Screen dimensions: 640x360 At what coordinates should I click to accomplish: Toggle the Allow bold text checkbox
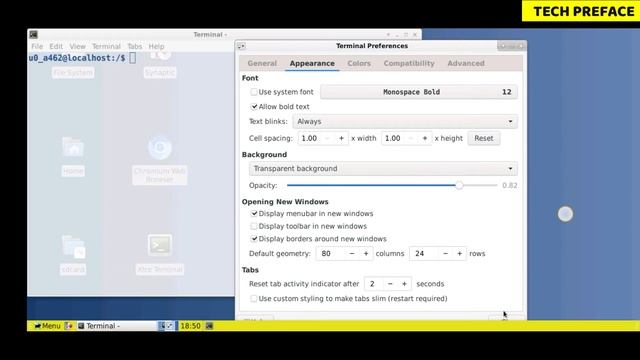(x=254, y=107)
